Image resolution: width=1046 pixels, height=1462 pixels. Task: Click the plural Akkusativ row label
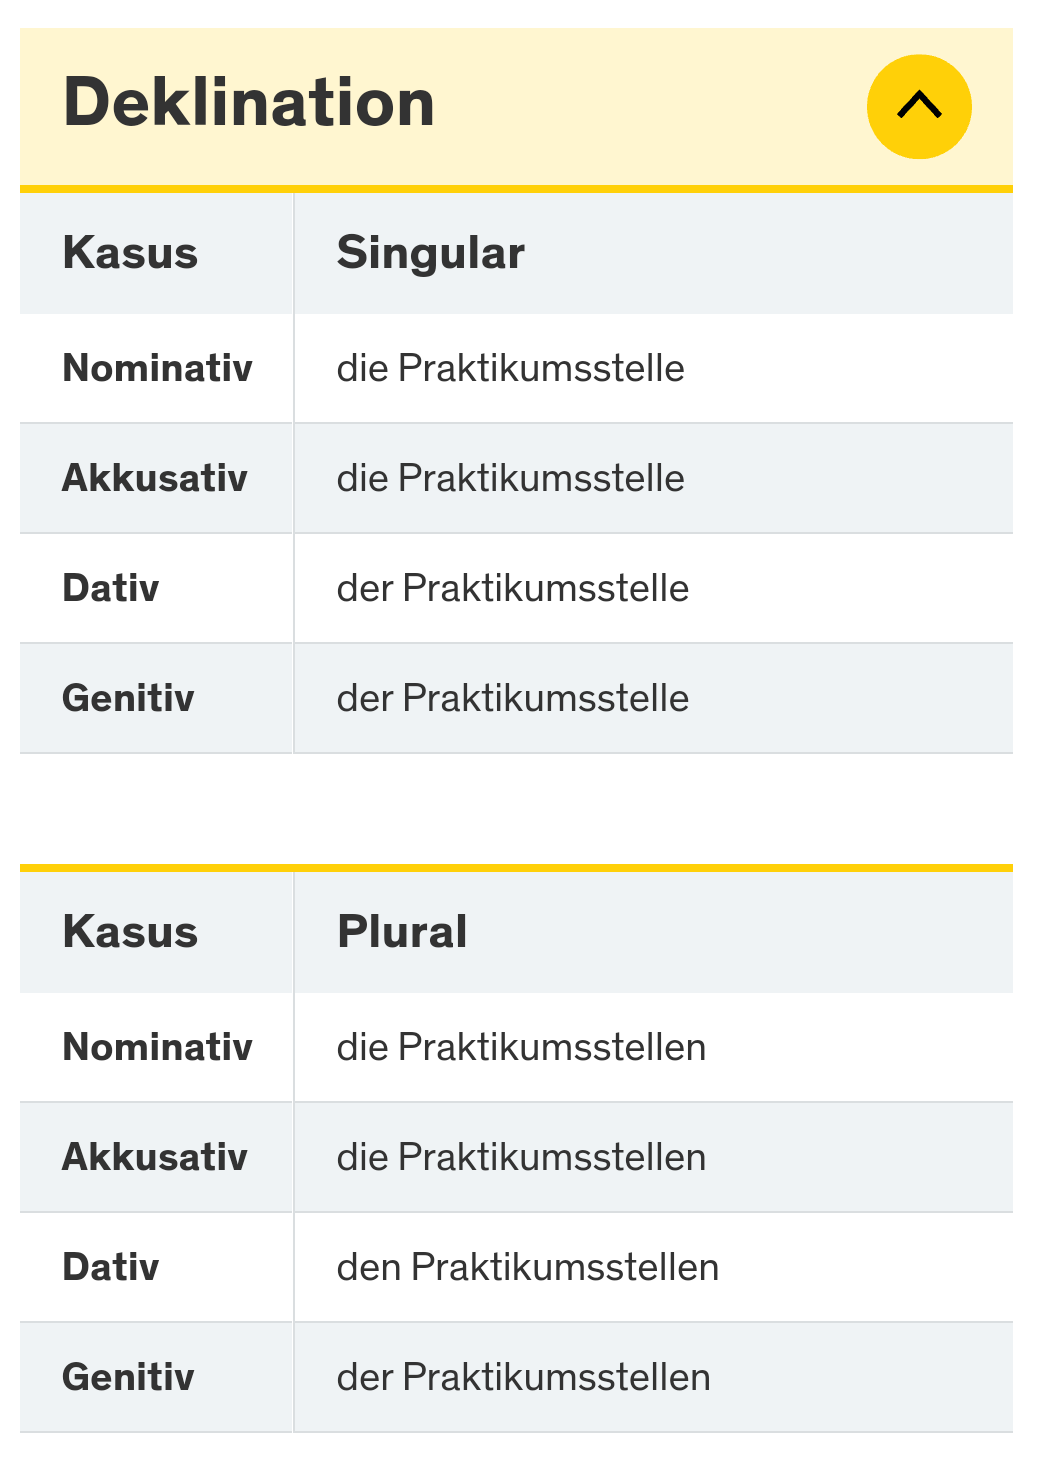point(155,1157)
